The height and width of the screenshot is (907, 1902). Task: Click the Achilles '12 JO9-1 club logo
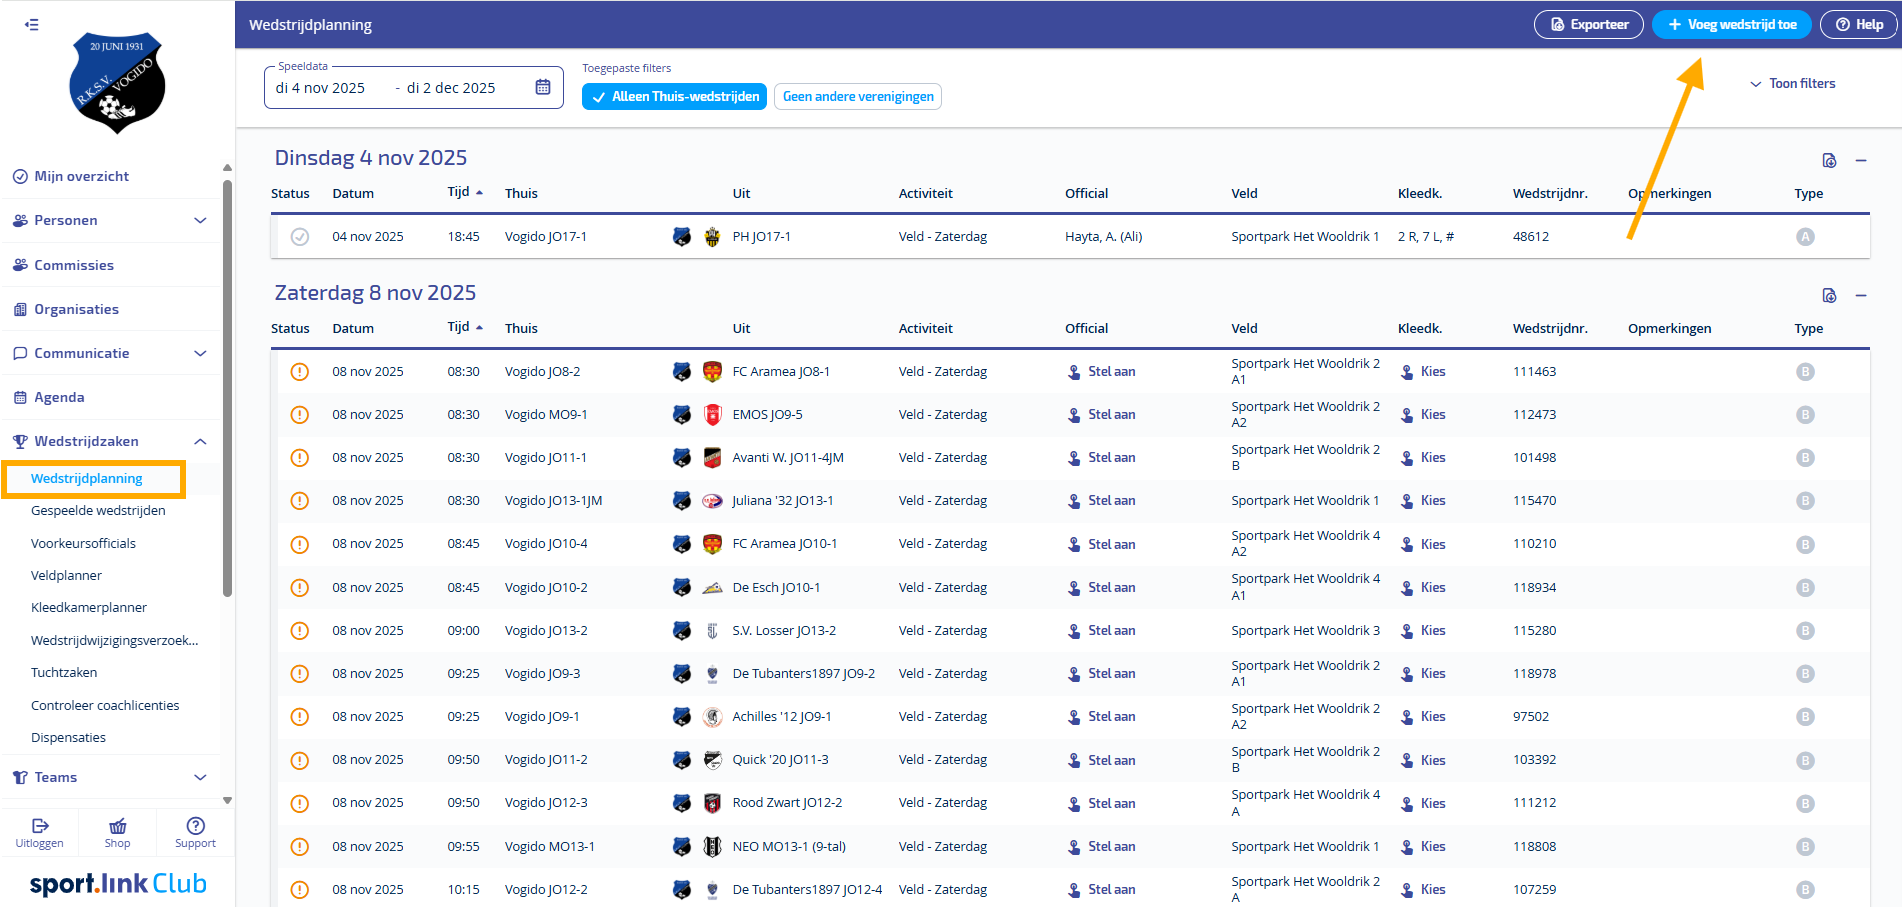[x=712, y=717]
